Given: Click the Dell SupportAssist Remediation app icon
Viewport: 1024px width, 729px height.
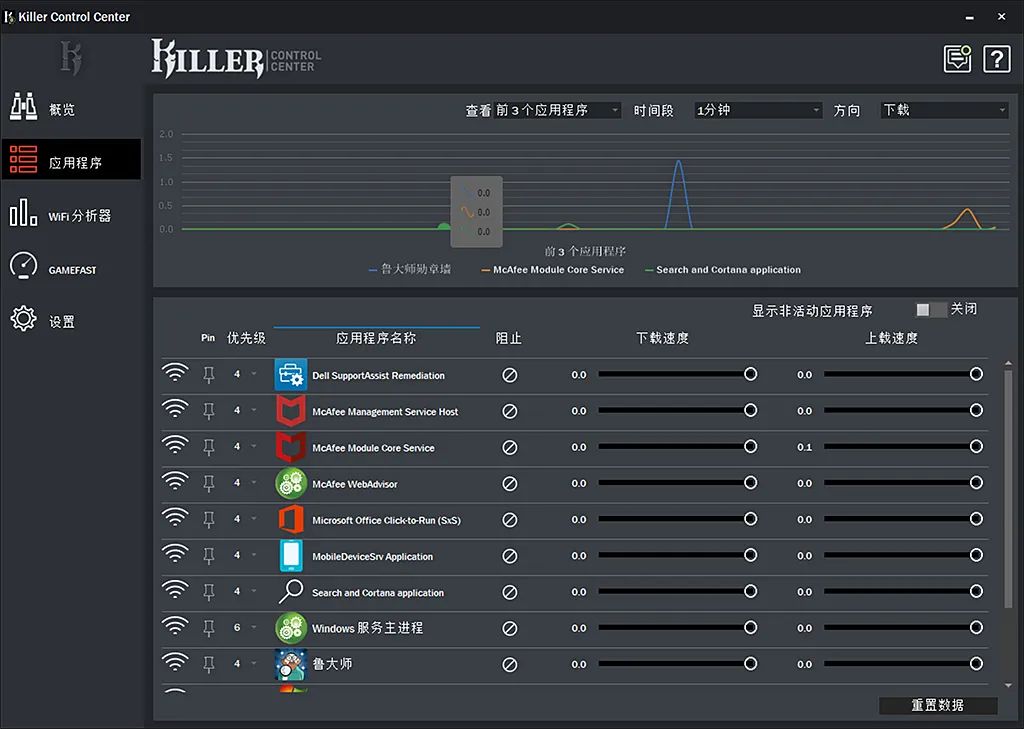Looking at the screenshot, I should [x=291, y=375].
